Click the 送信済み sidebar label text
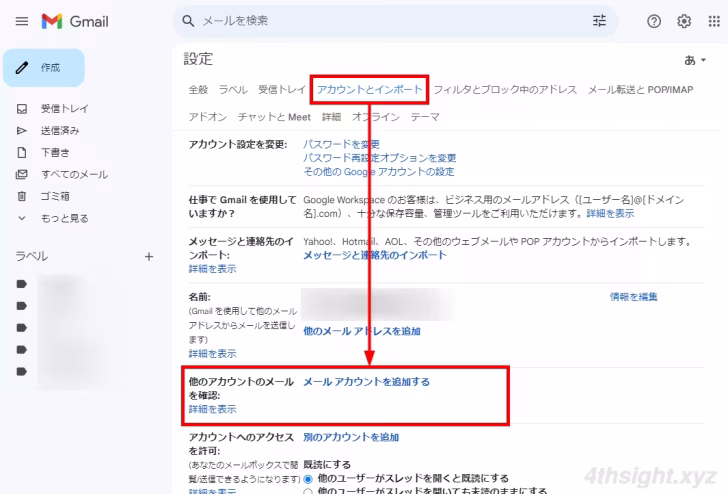 tap(60, 130)
